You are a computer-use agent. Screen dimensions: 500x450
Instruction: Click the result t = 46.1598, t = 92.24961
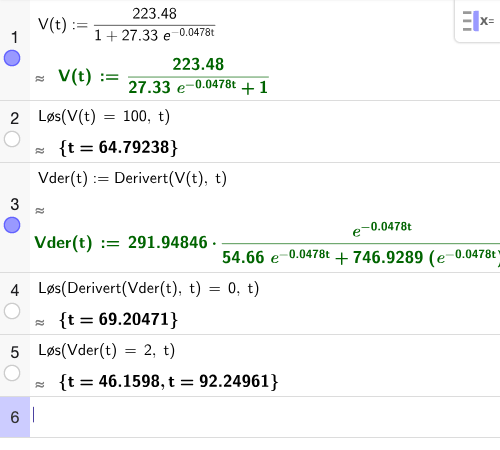point(168,381)
